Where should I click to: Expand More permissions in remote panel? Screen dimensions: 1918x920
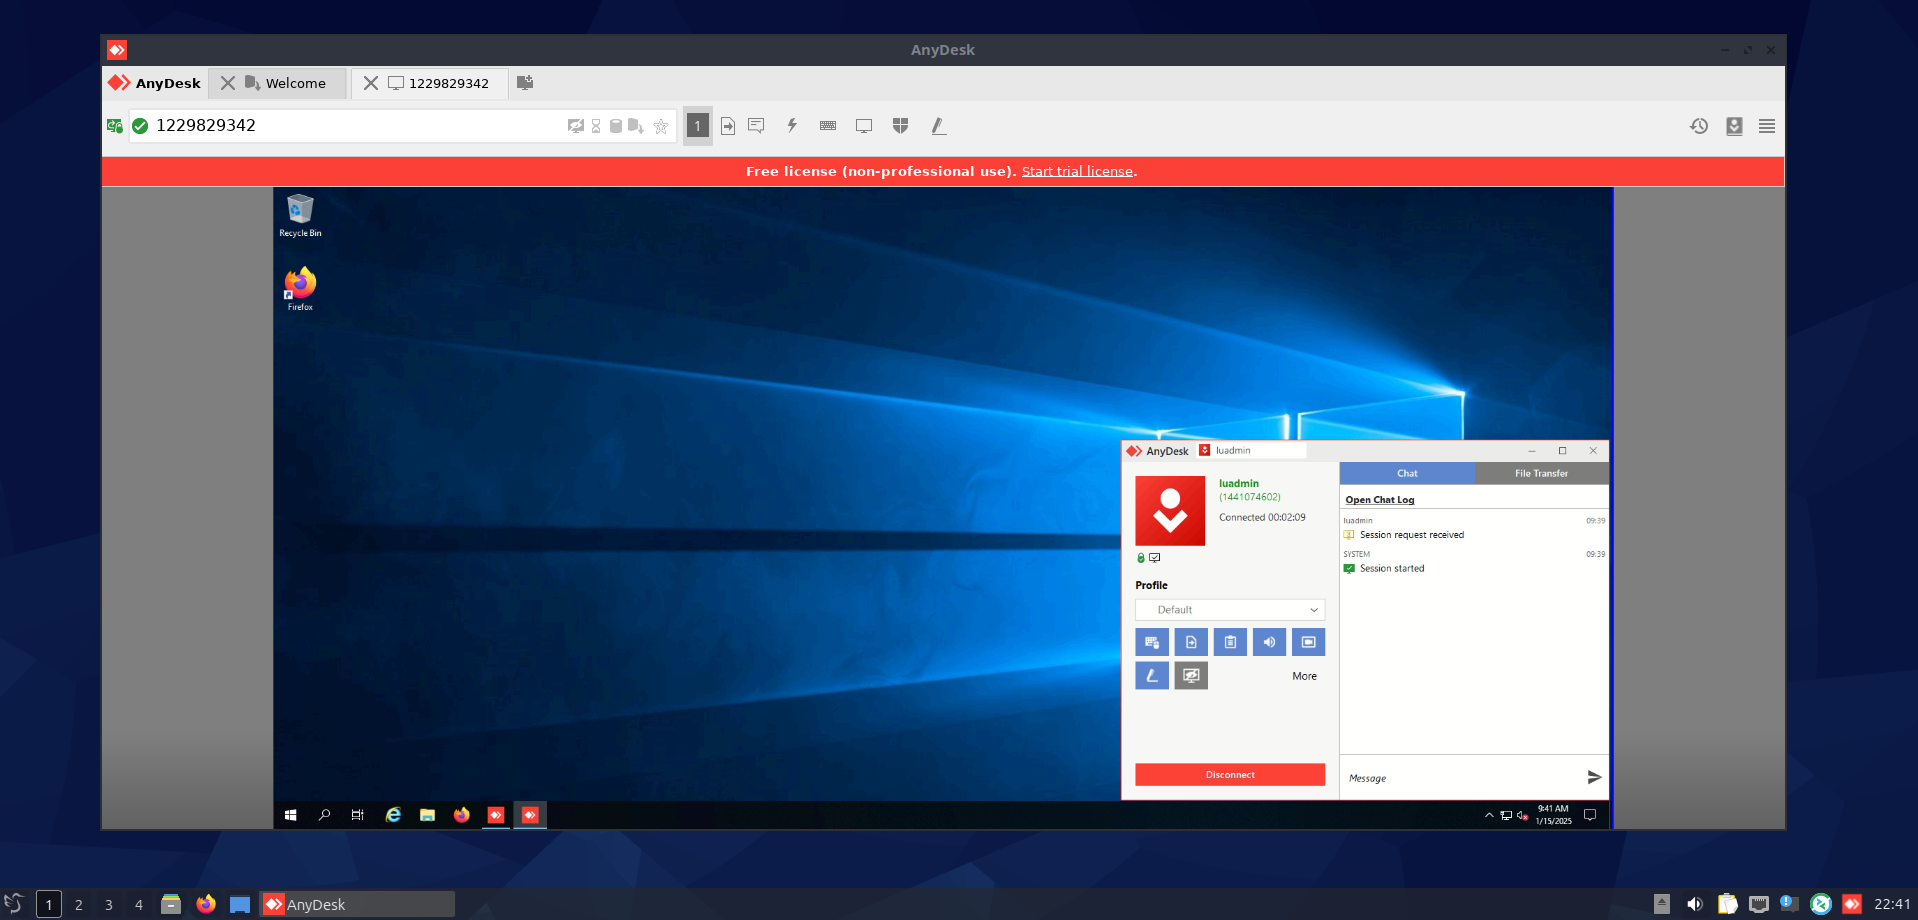coord(1304,676)
